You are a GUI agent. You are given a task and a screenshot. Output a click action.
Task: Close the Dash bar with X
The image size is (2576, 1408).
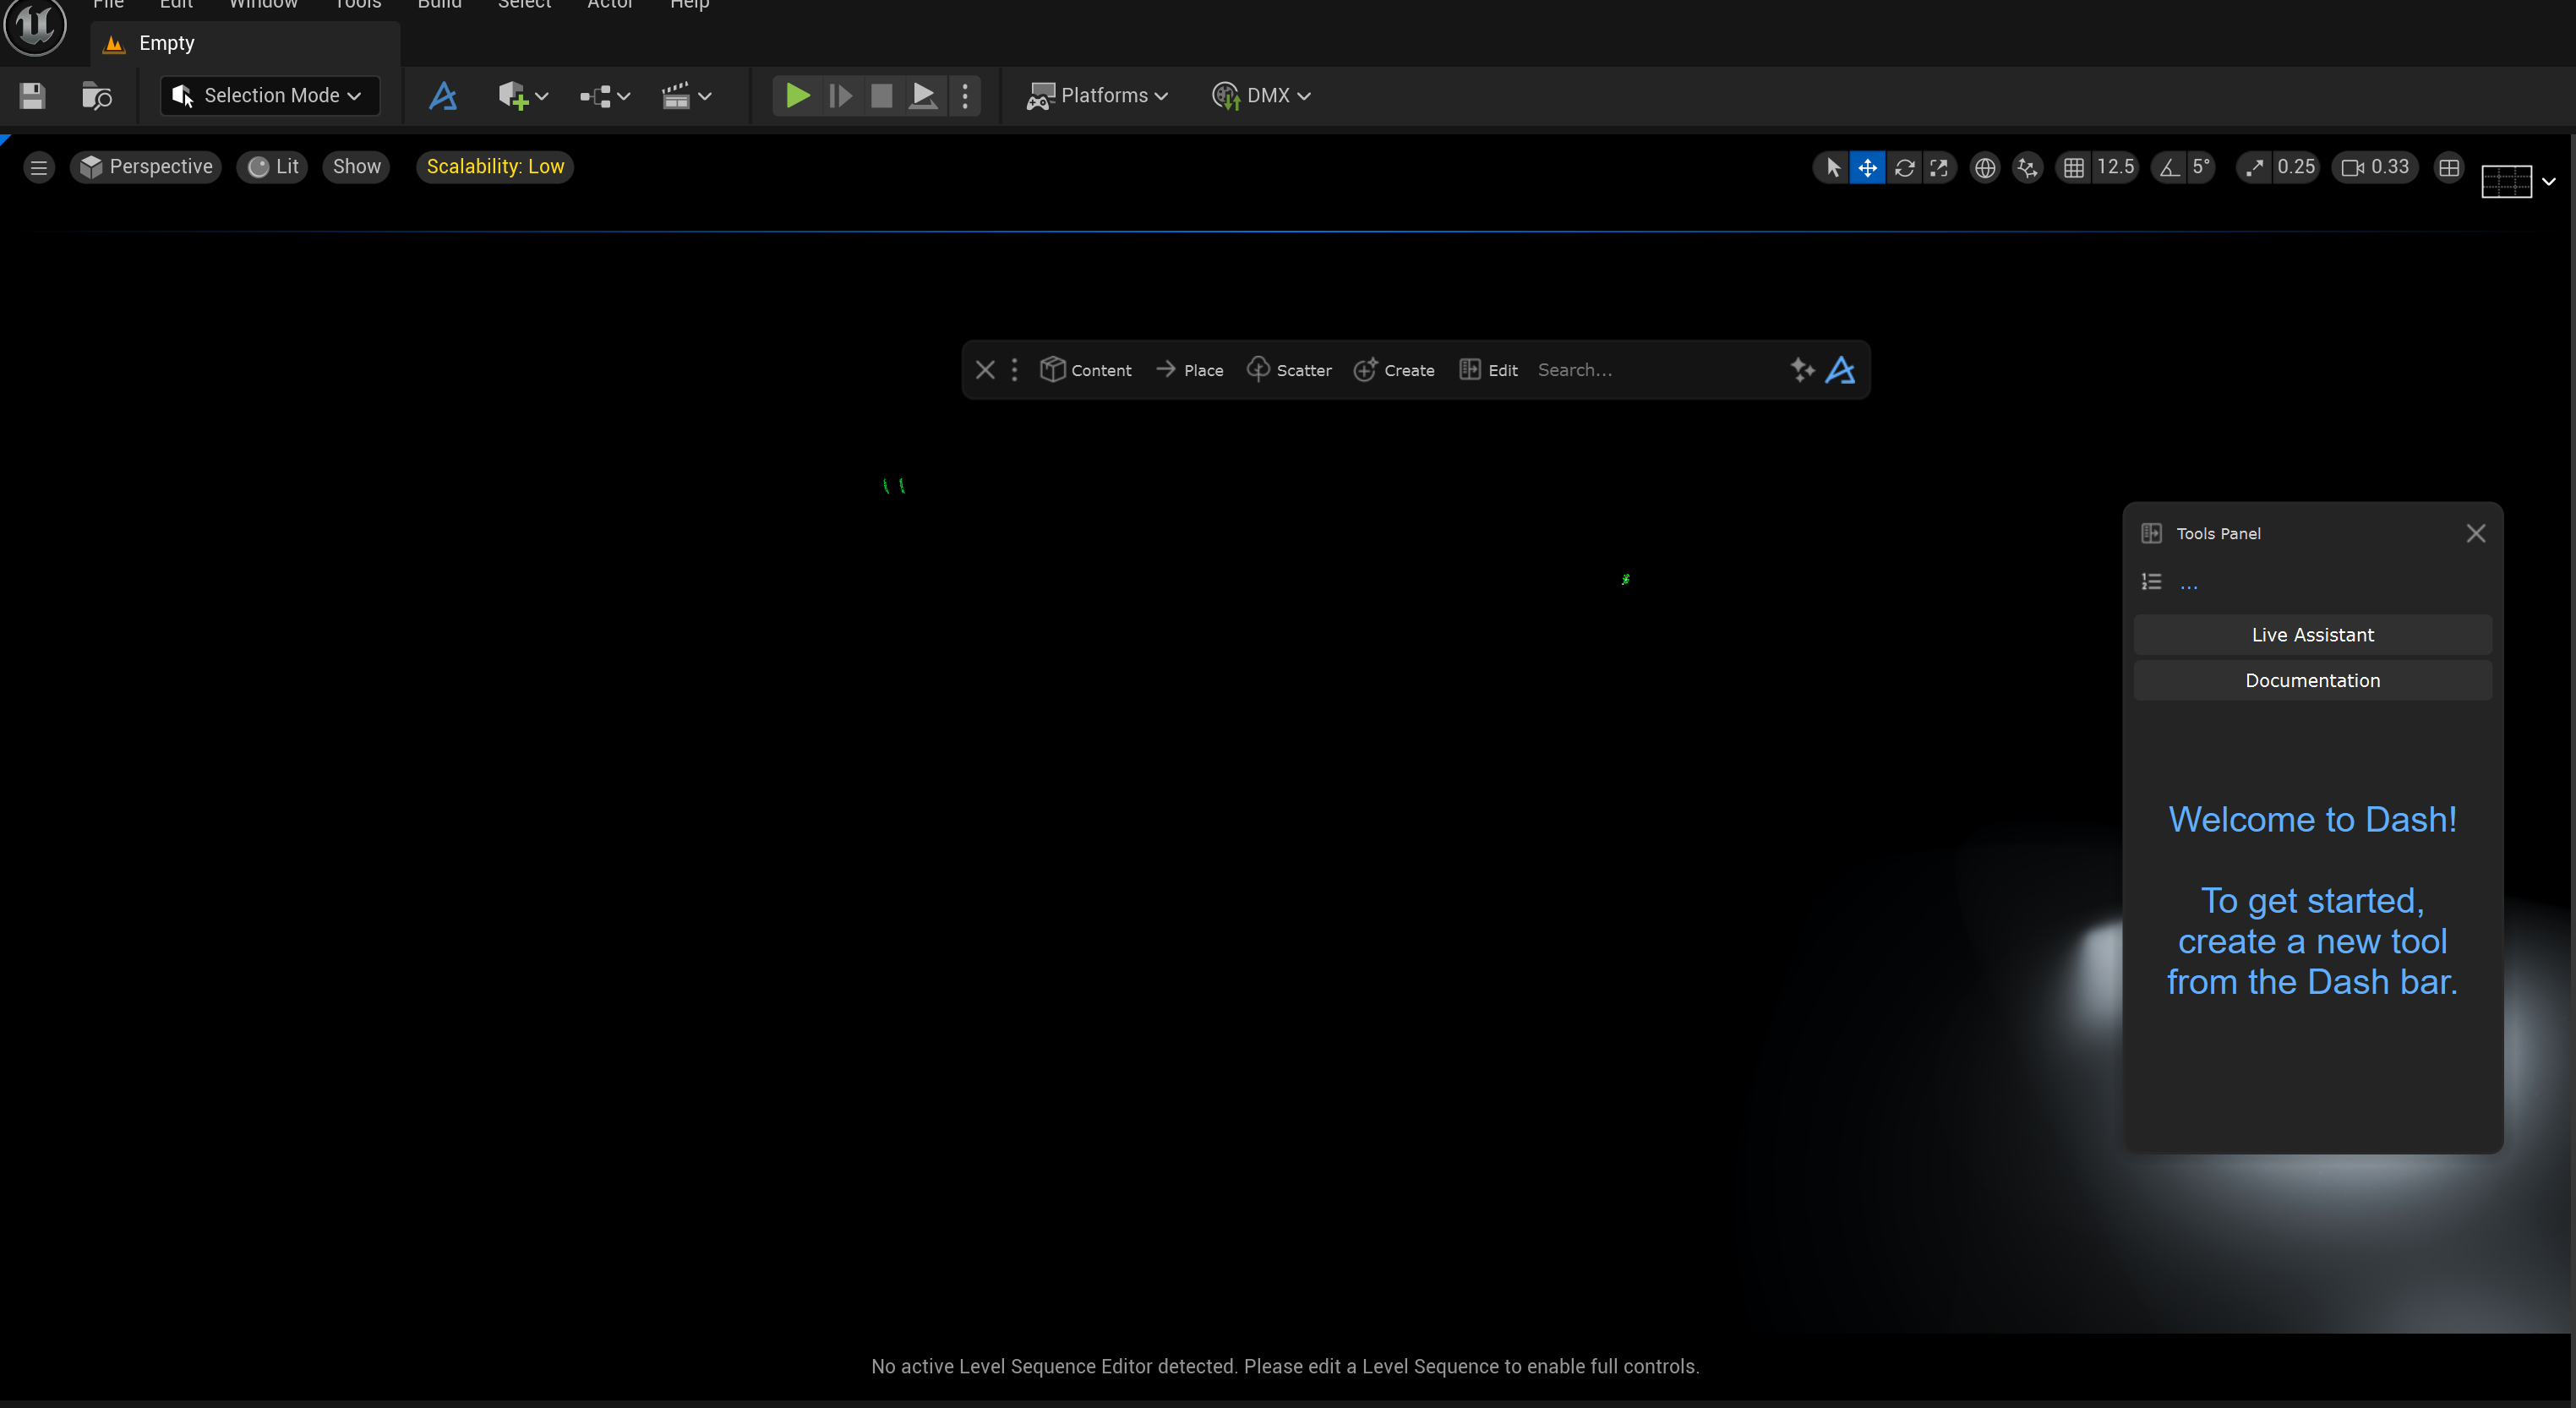click(985, 370)
